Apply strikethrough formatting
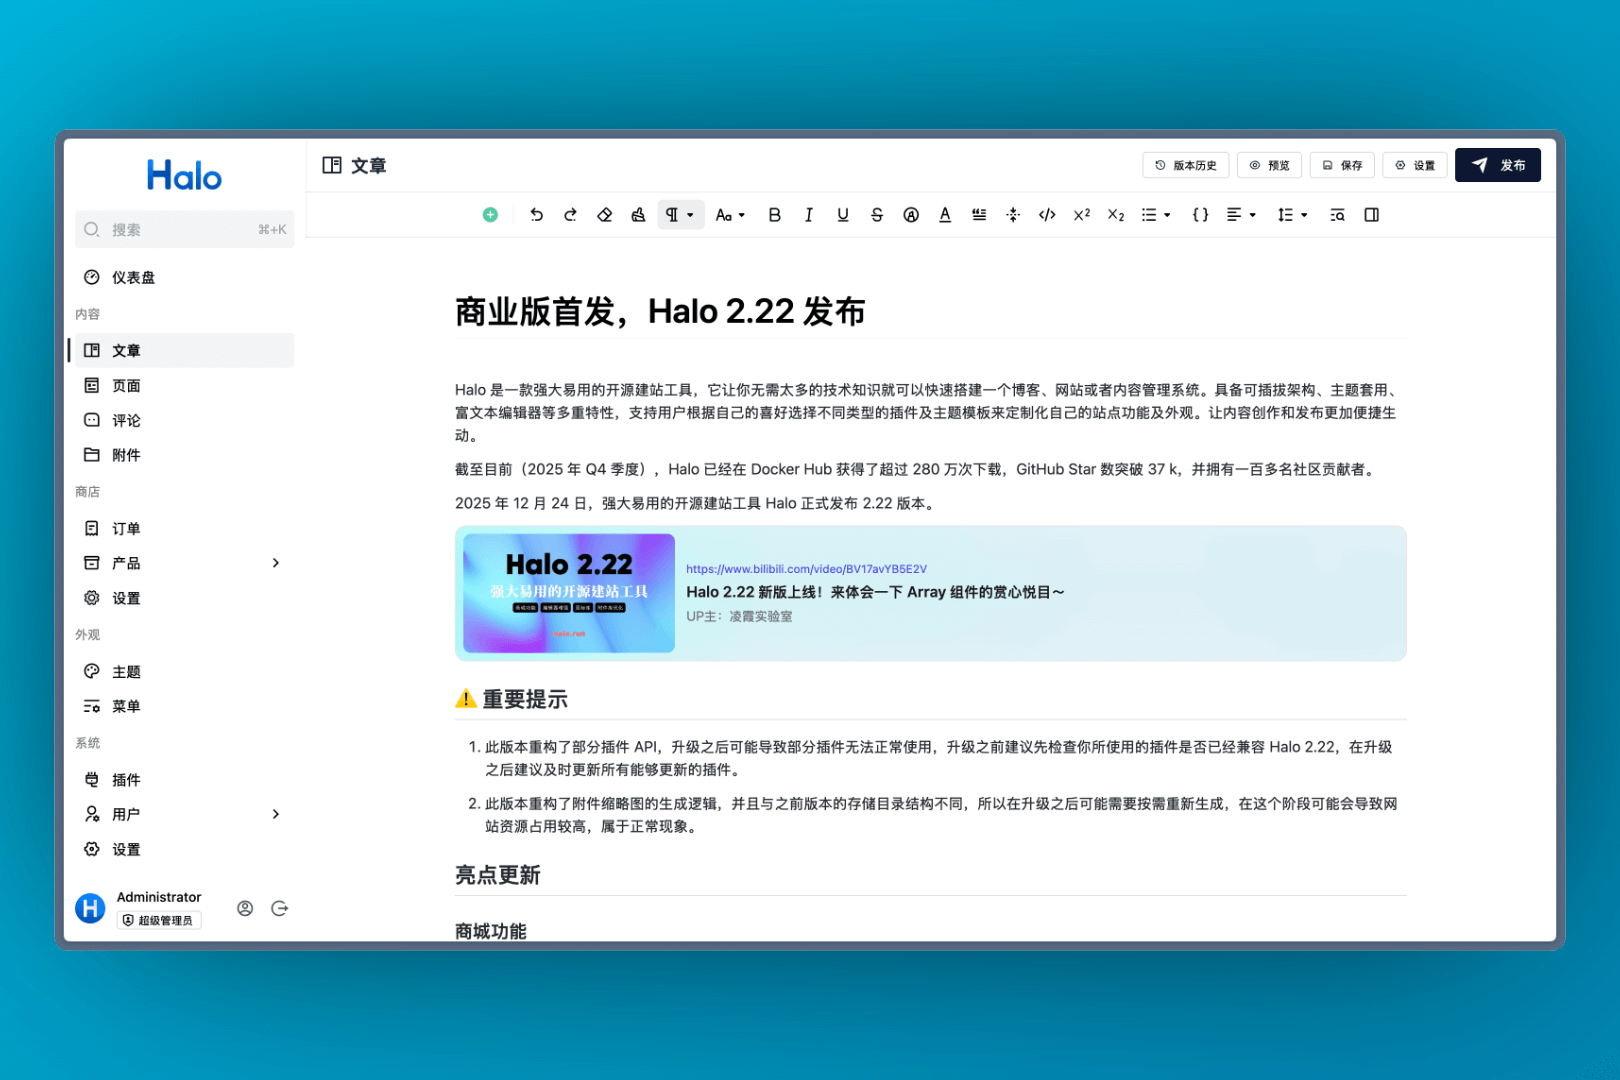The width and height of the screenshot is (1620, 1080). pyautogui.click(x=877, y=215)
